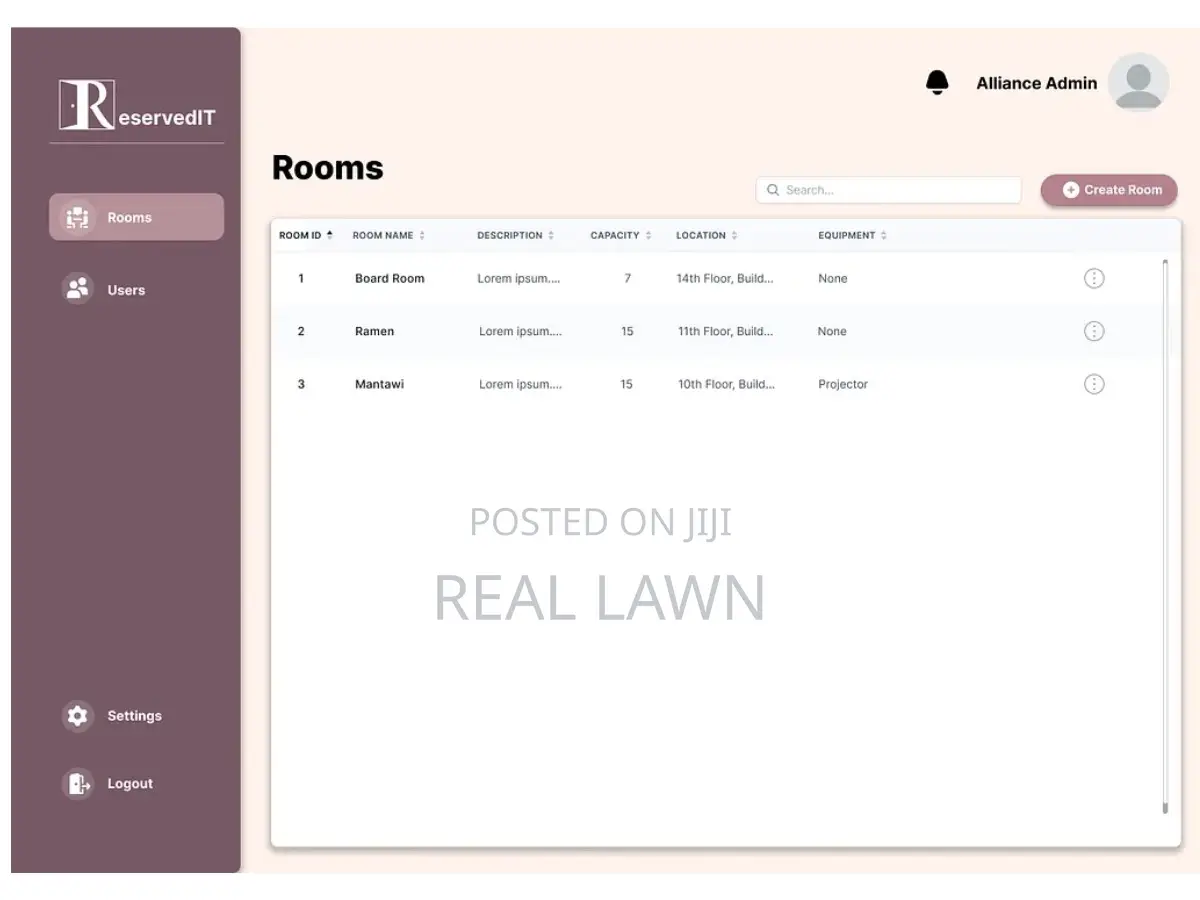Viewport: 1200px width, 900px height.
Task: Sort by Equipment column arrows
Action: (884, 235)
